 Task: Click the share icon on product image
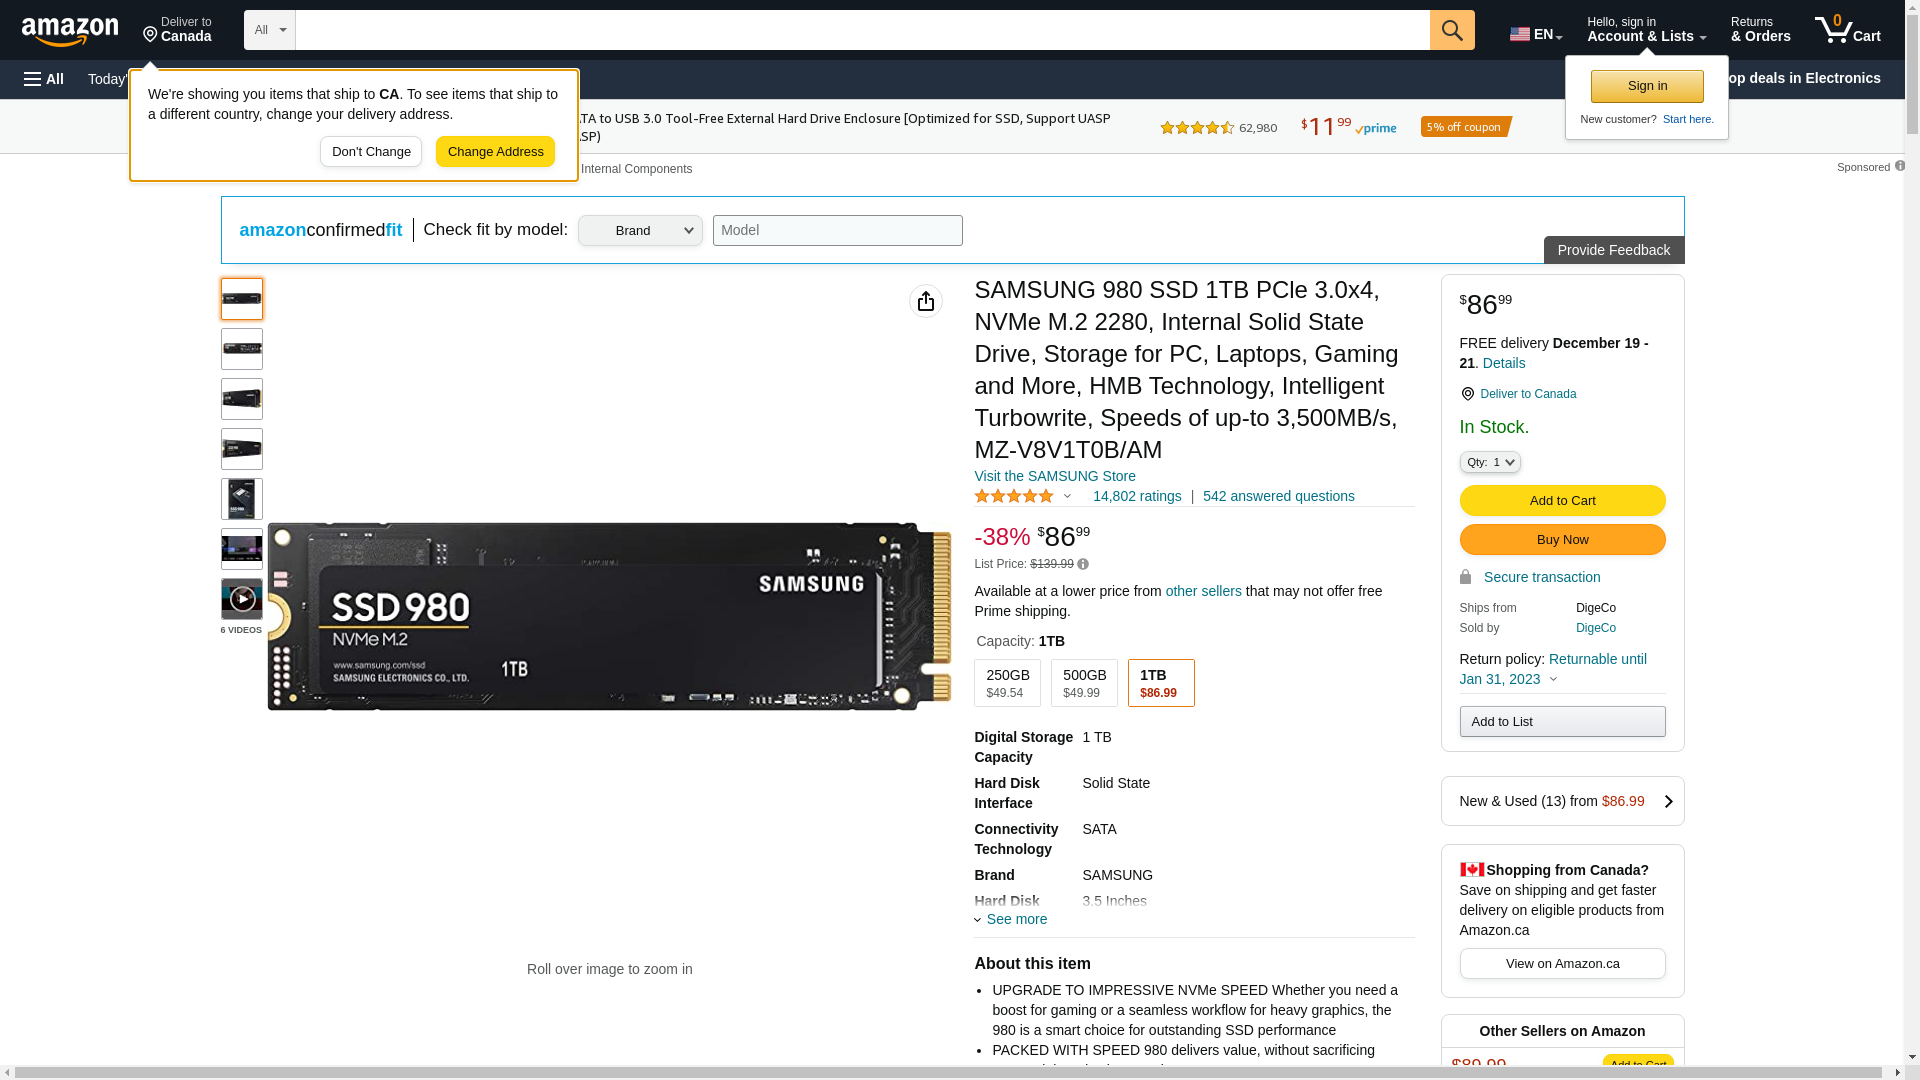coord(926,301)
